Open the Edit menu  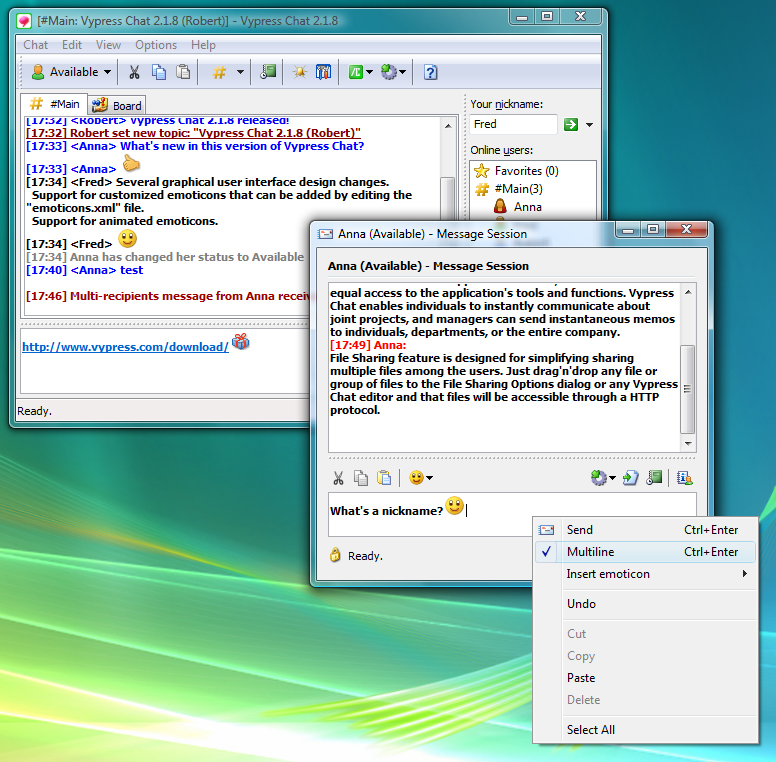point(72,45)
